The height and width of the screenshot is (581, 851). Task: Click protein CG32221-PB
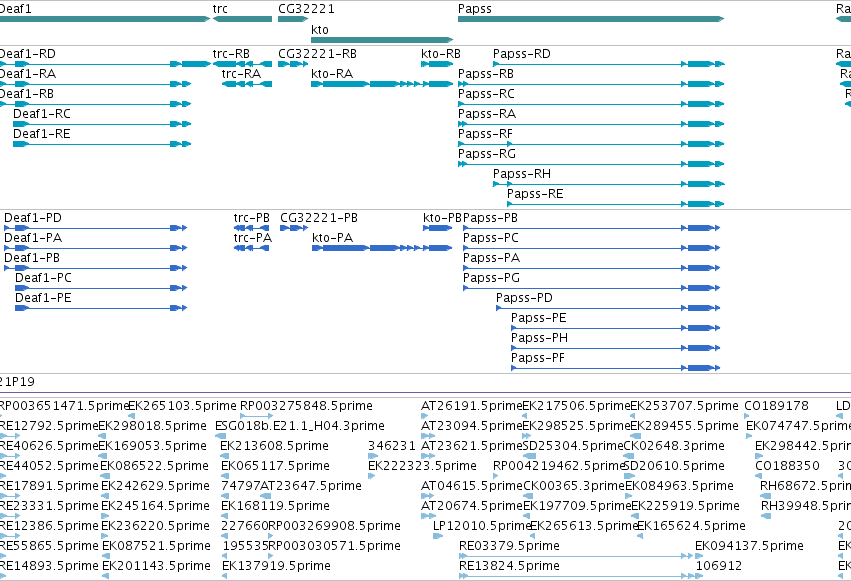(294, 228)
